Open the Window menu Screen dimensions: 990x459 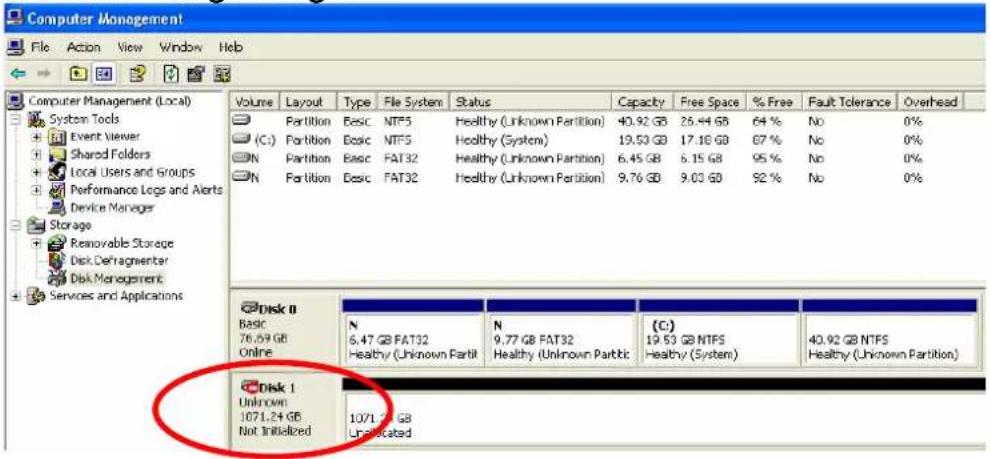coord(180,47)
